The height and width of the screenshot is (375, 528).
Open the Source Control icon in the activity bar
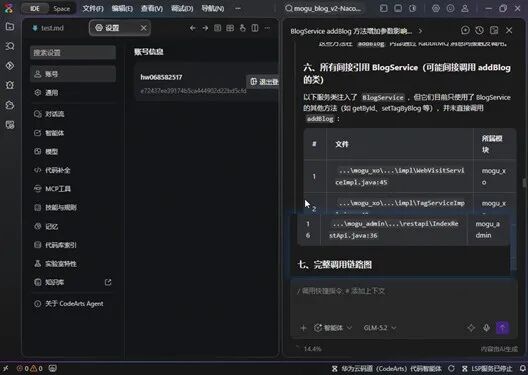pos(10,66)
